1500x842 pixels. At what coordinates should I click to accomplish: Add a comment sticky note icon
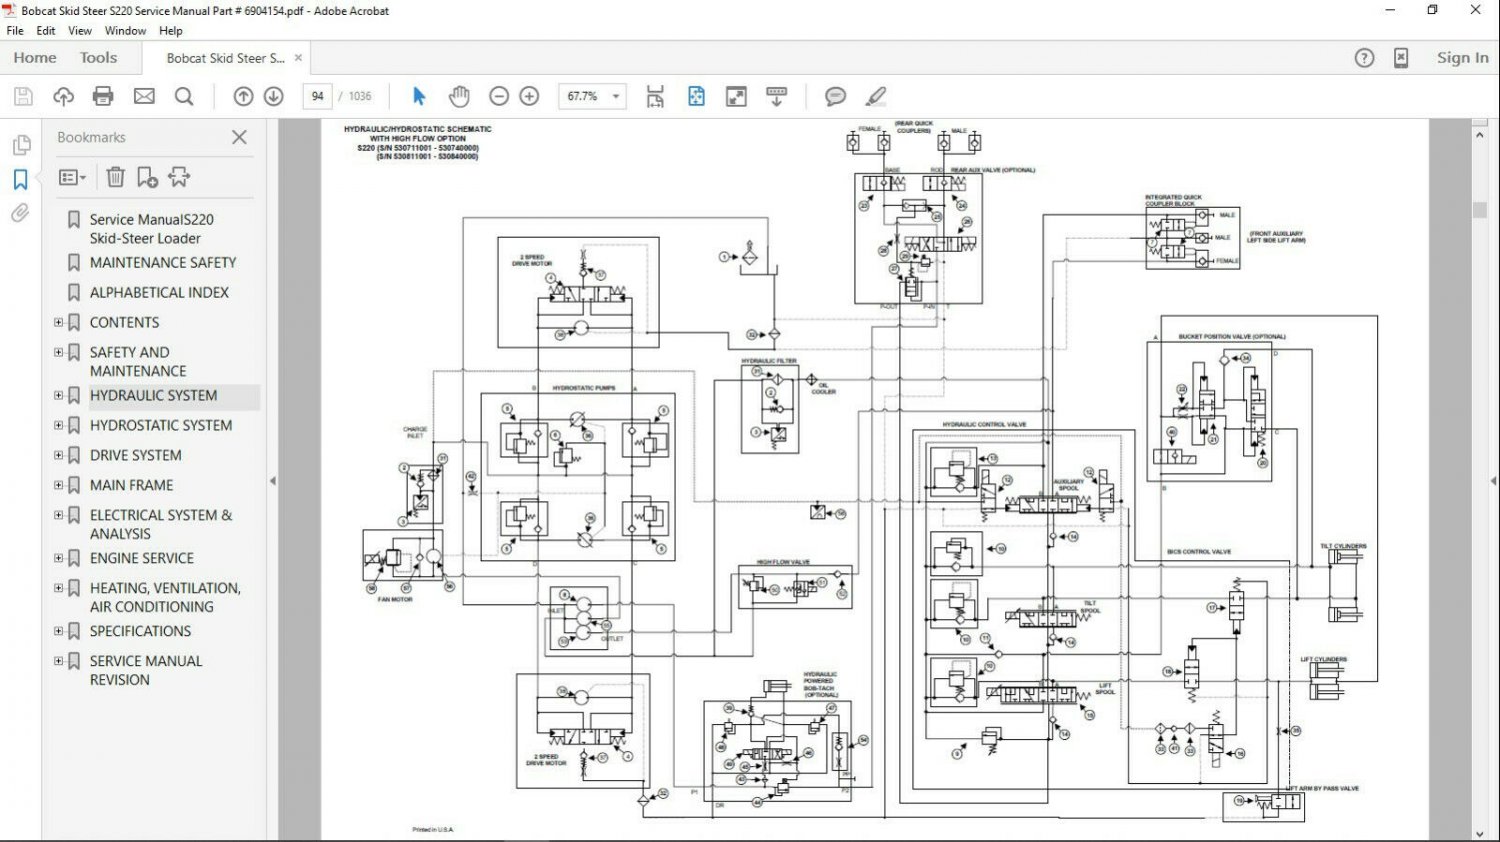coord(835,96)
